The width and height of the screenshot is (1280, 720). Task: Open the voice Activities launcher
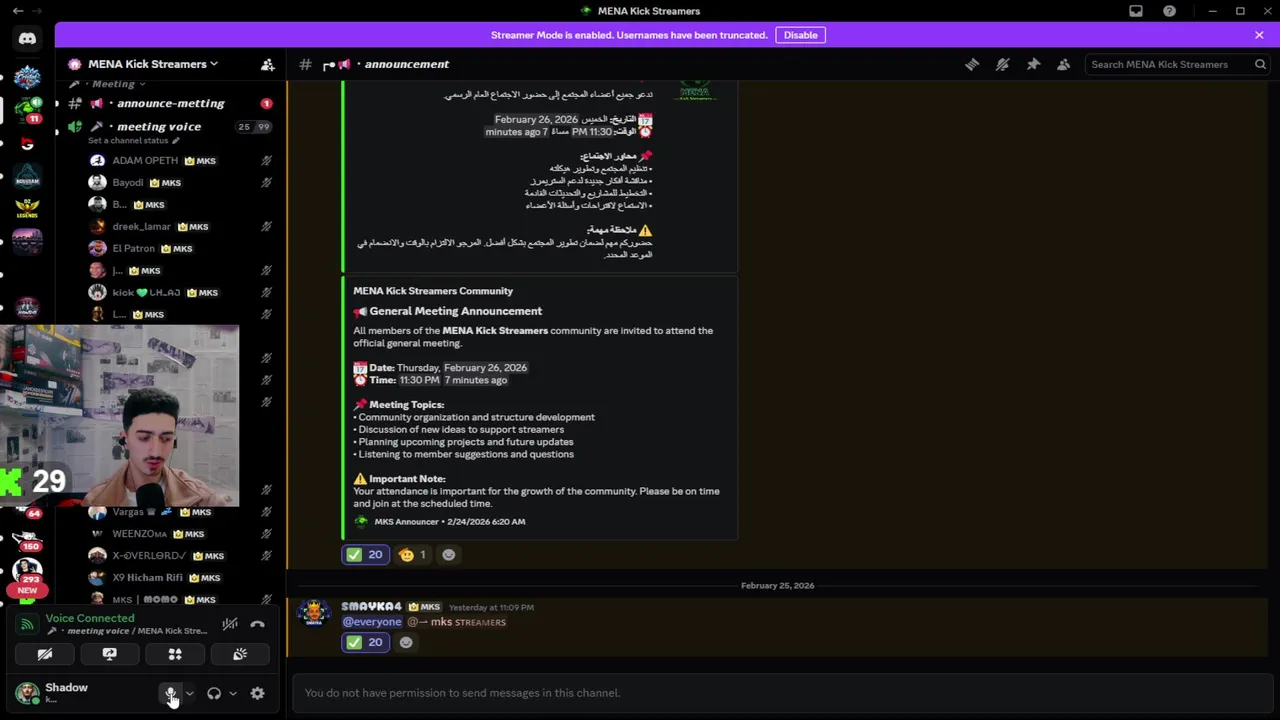[175, 654]
